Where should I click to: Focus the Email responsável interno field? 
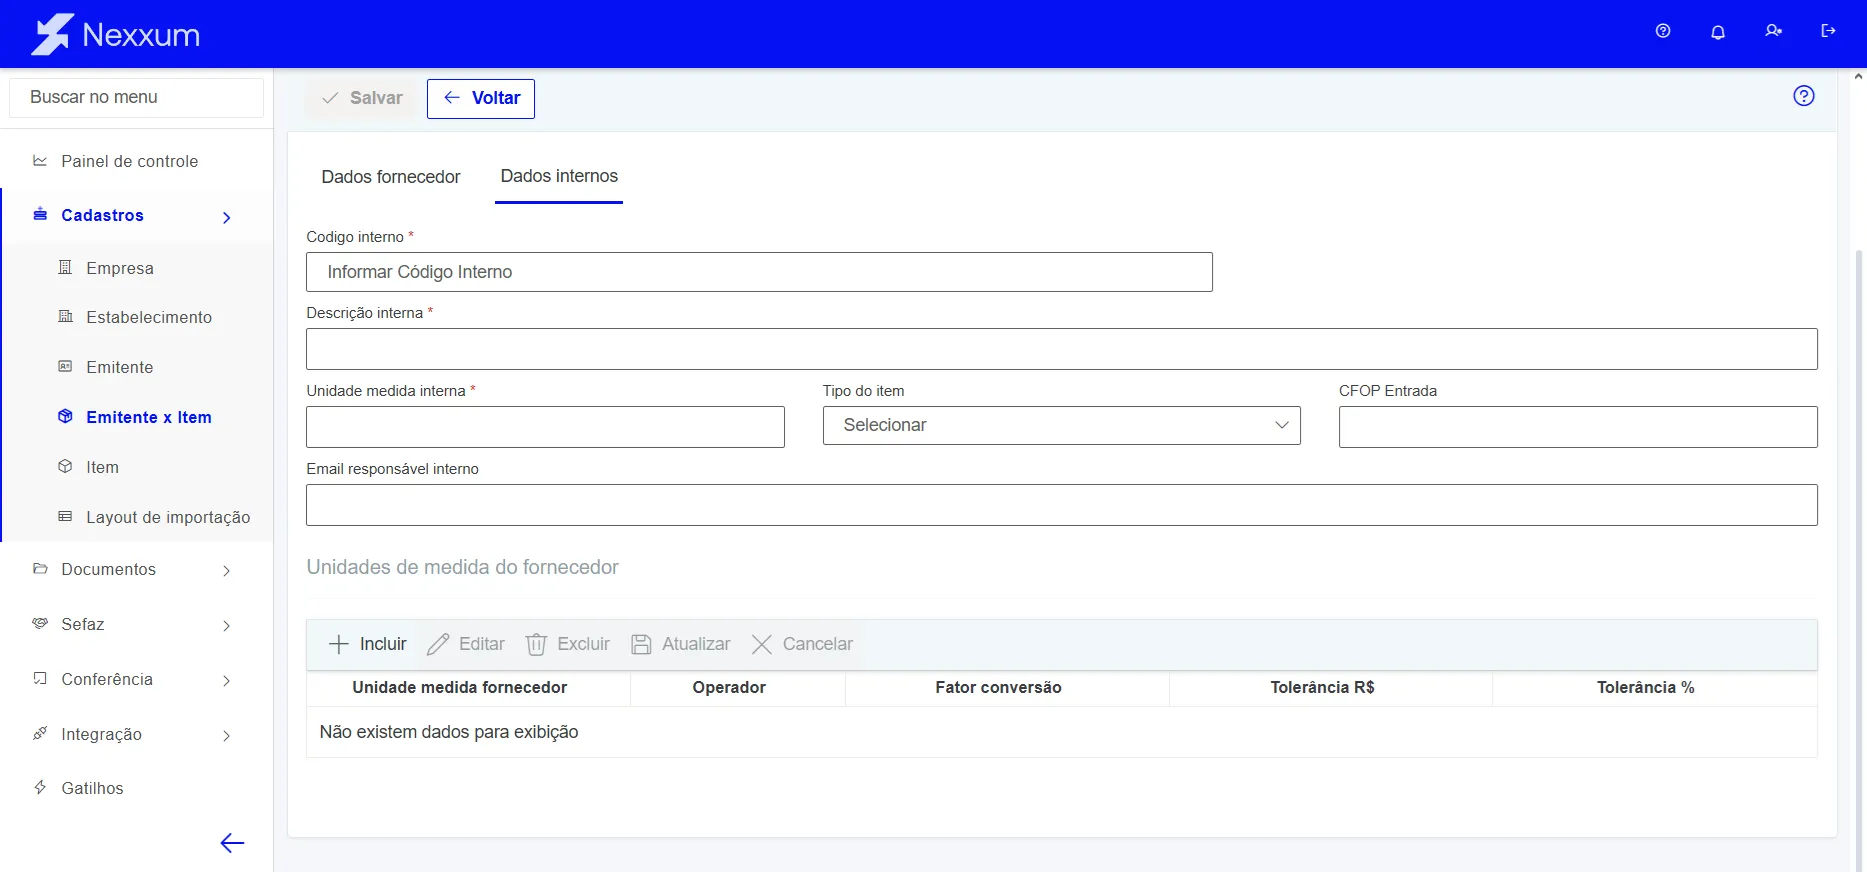[x=1062, y=505]
